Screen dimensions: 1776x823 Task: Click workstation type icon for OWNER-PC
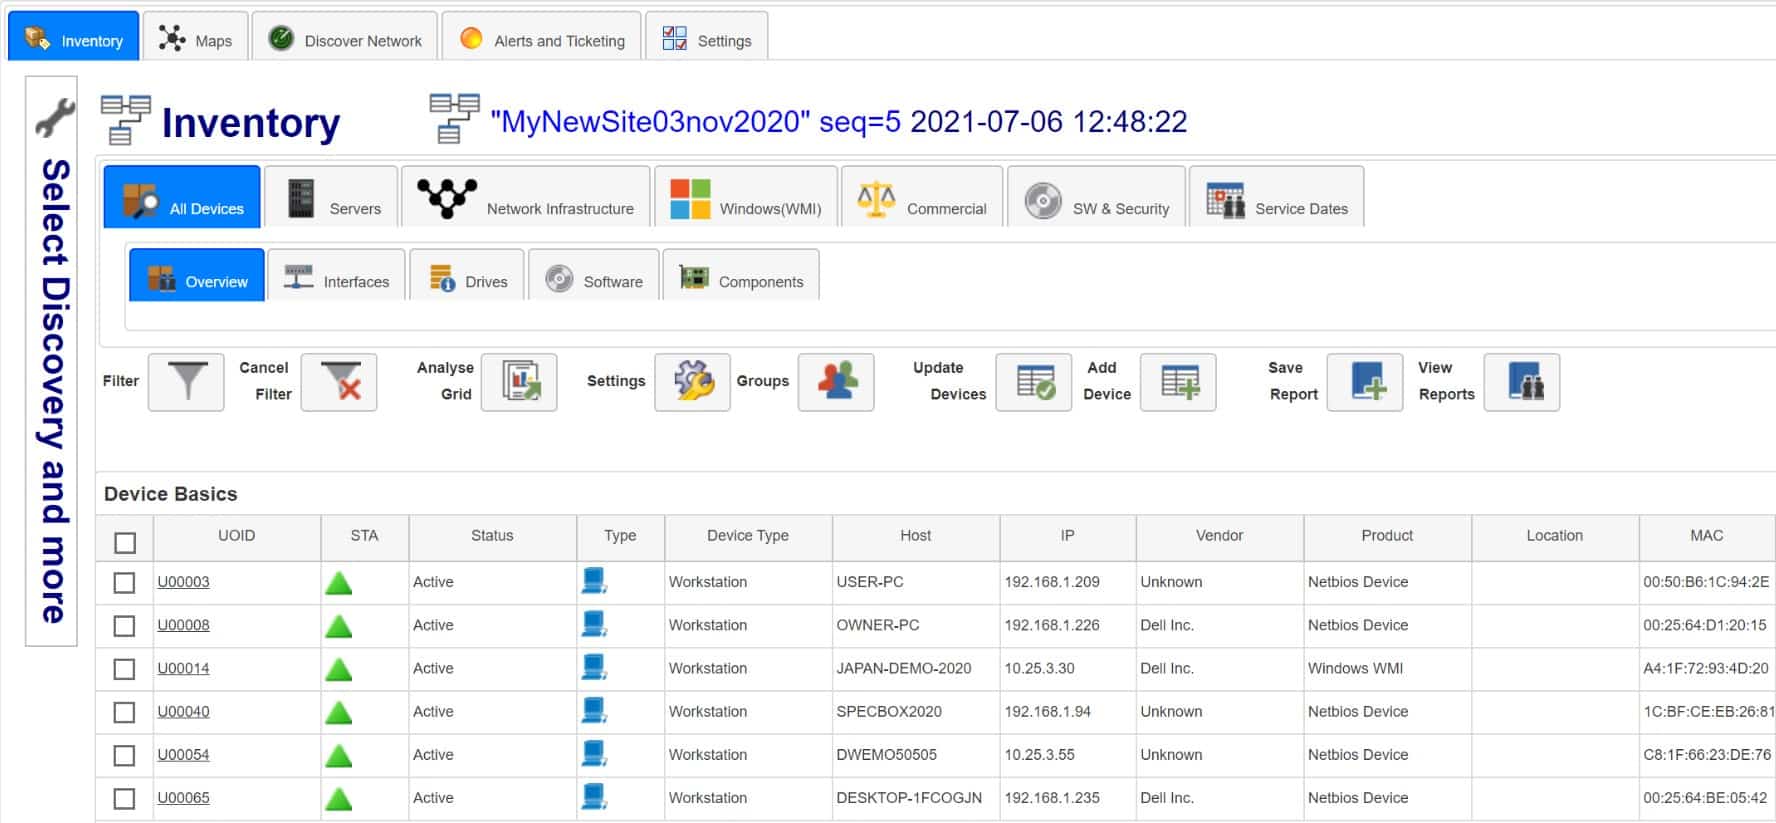(594, 624)
